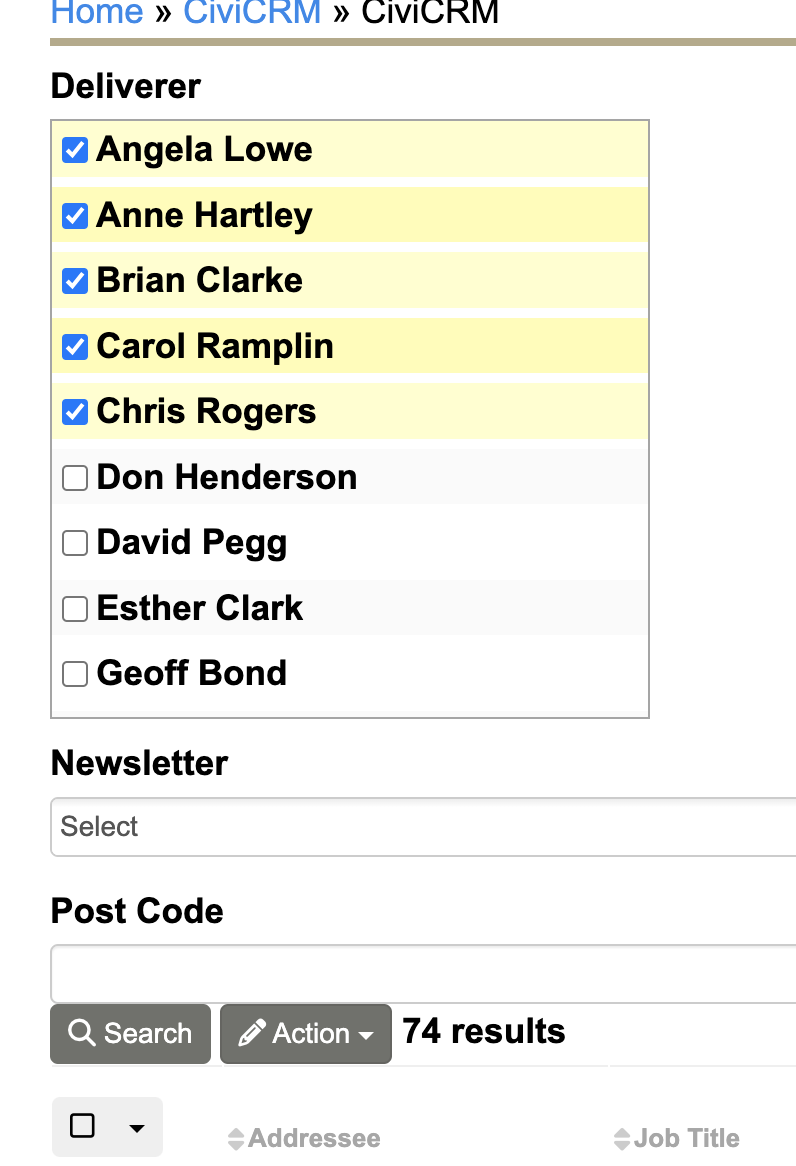The height and width of the screenshot is (1166, 796).
Task: Select Geoff Bond in the Deliverer list
Action: [x=75, y=674]
